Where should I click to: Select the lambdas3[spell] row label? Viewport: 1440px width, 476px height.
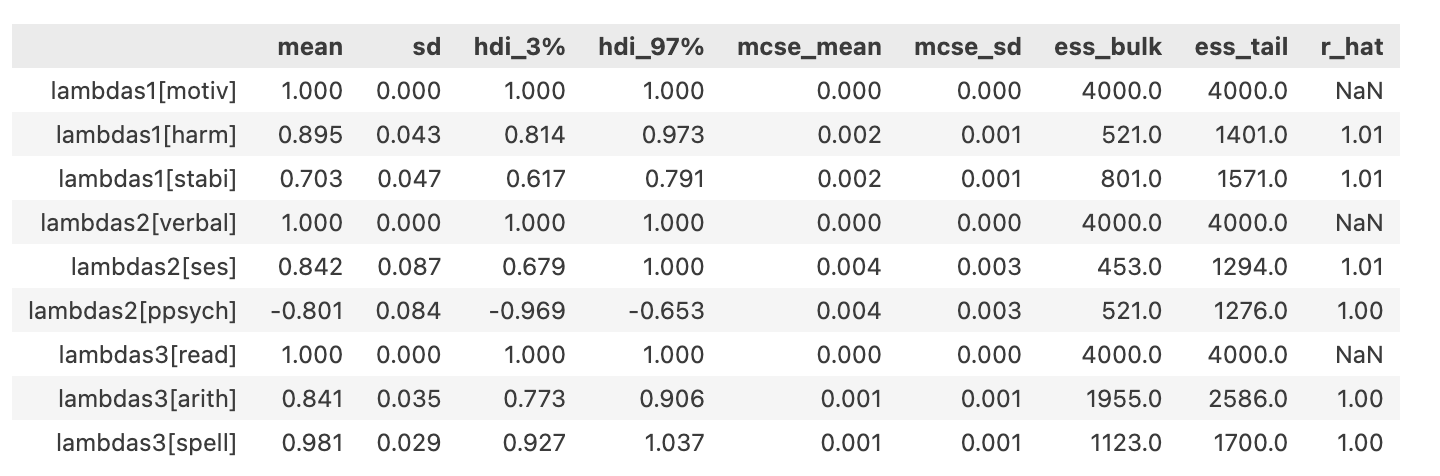[146, 443]
